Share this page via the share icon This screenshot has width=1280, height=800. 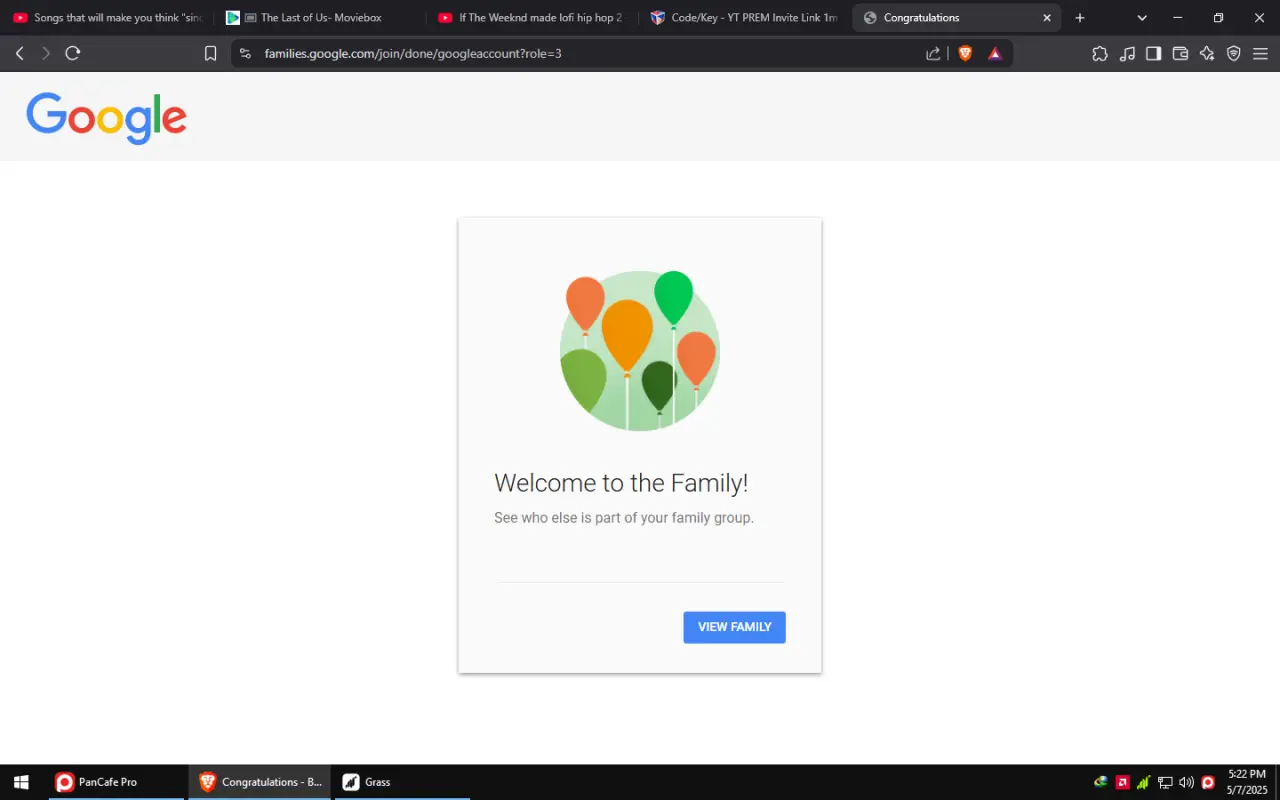coord(933,54)
